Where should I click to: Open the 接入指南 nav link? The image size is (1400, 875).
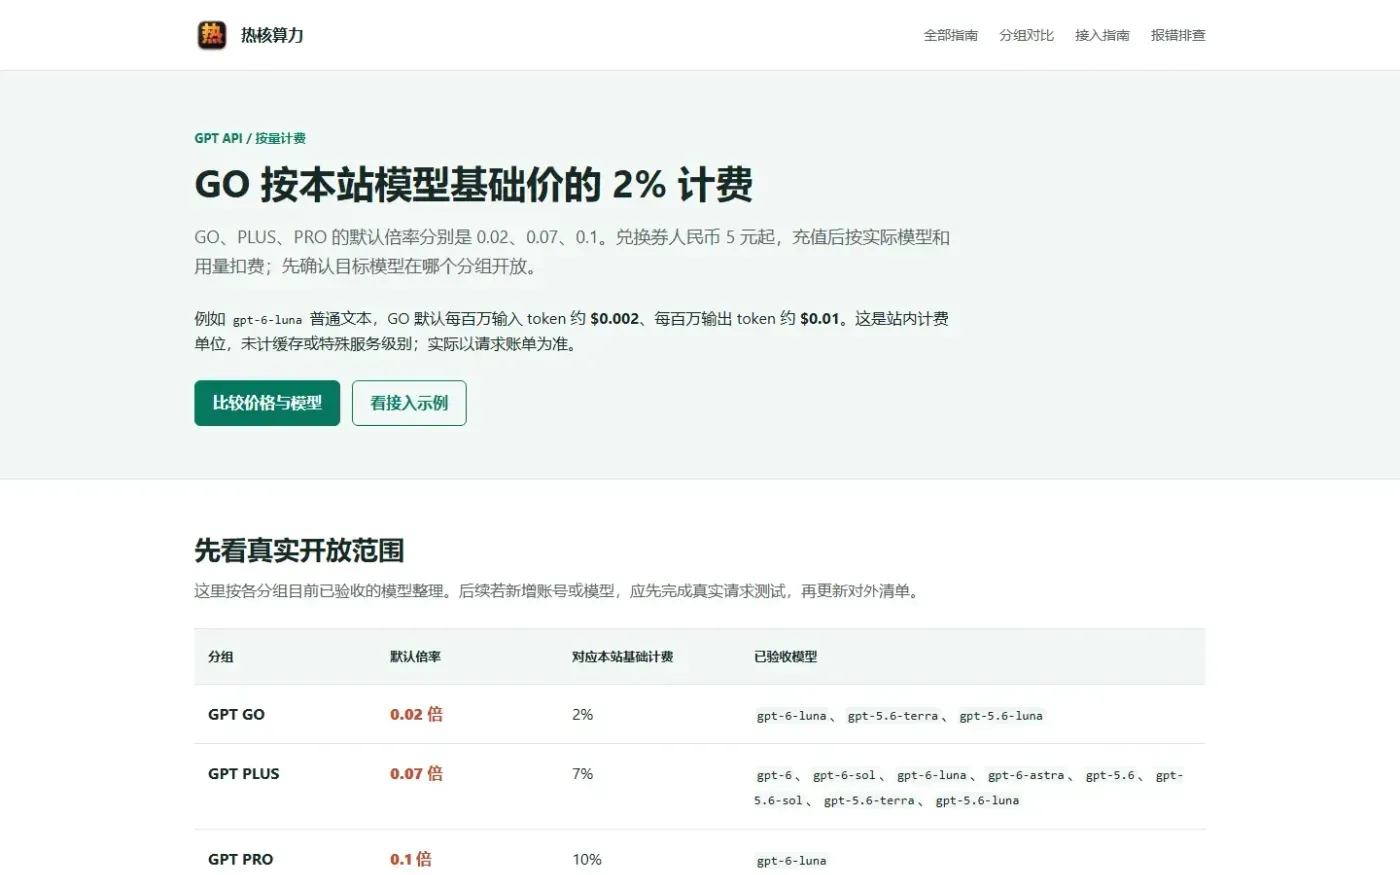(x=1102, y=35)
